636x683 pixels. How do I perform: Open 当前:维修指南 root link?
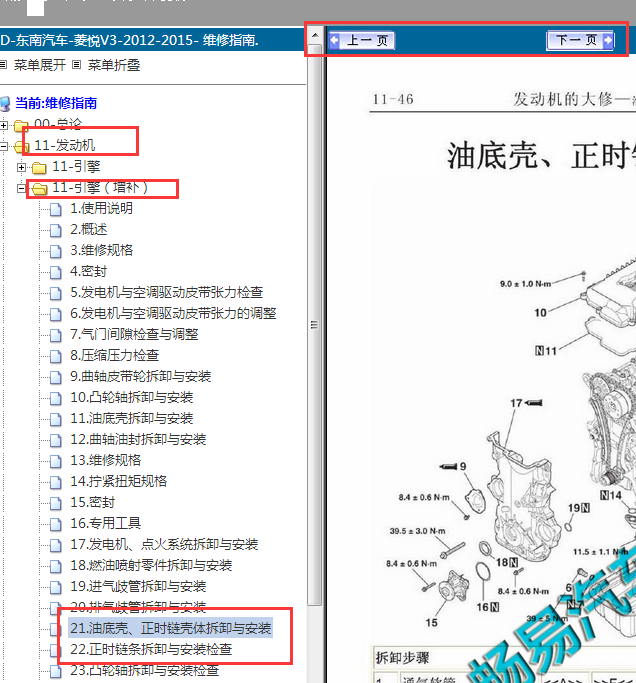pyautogui.click(x=56, y=103)
